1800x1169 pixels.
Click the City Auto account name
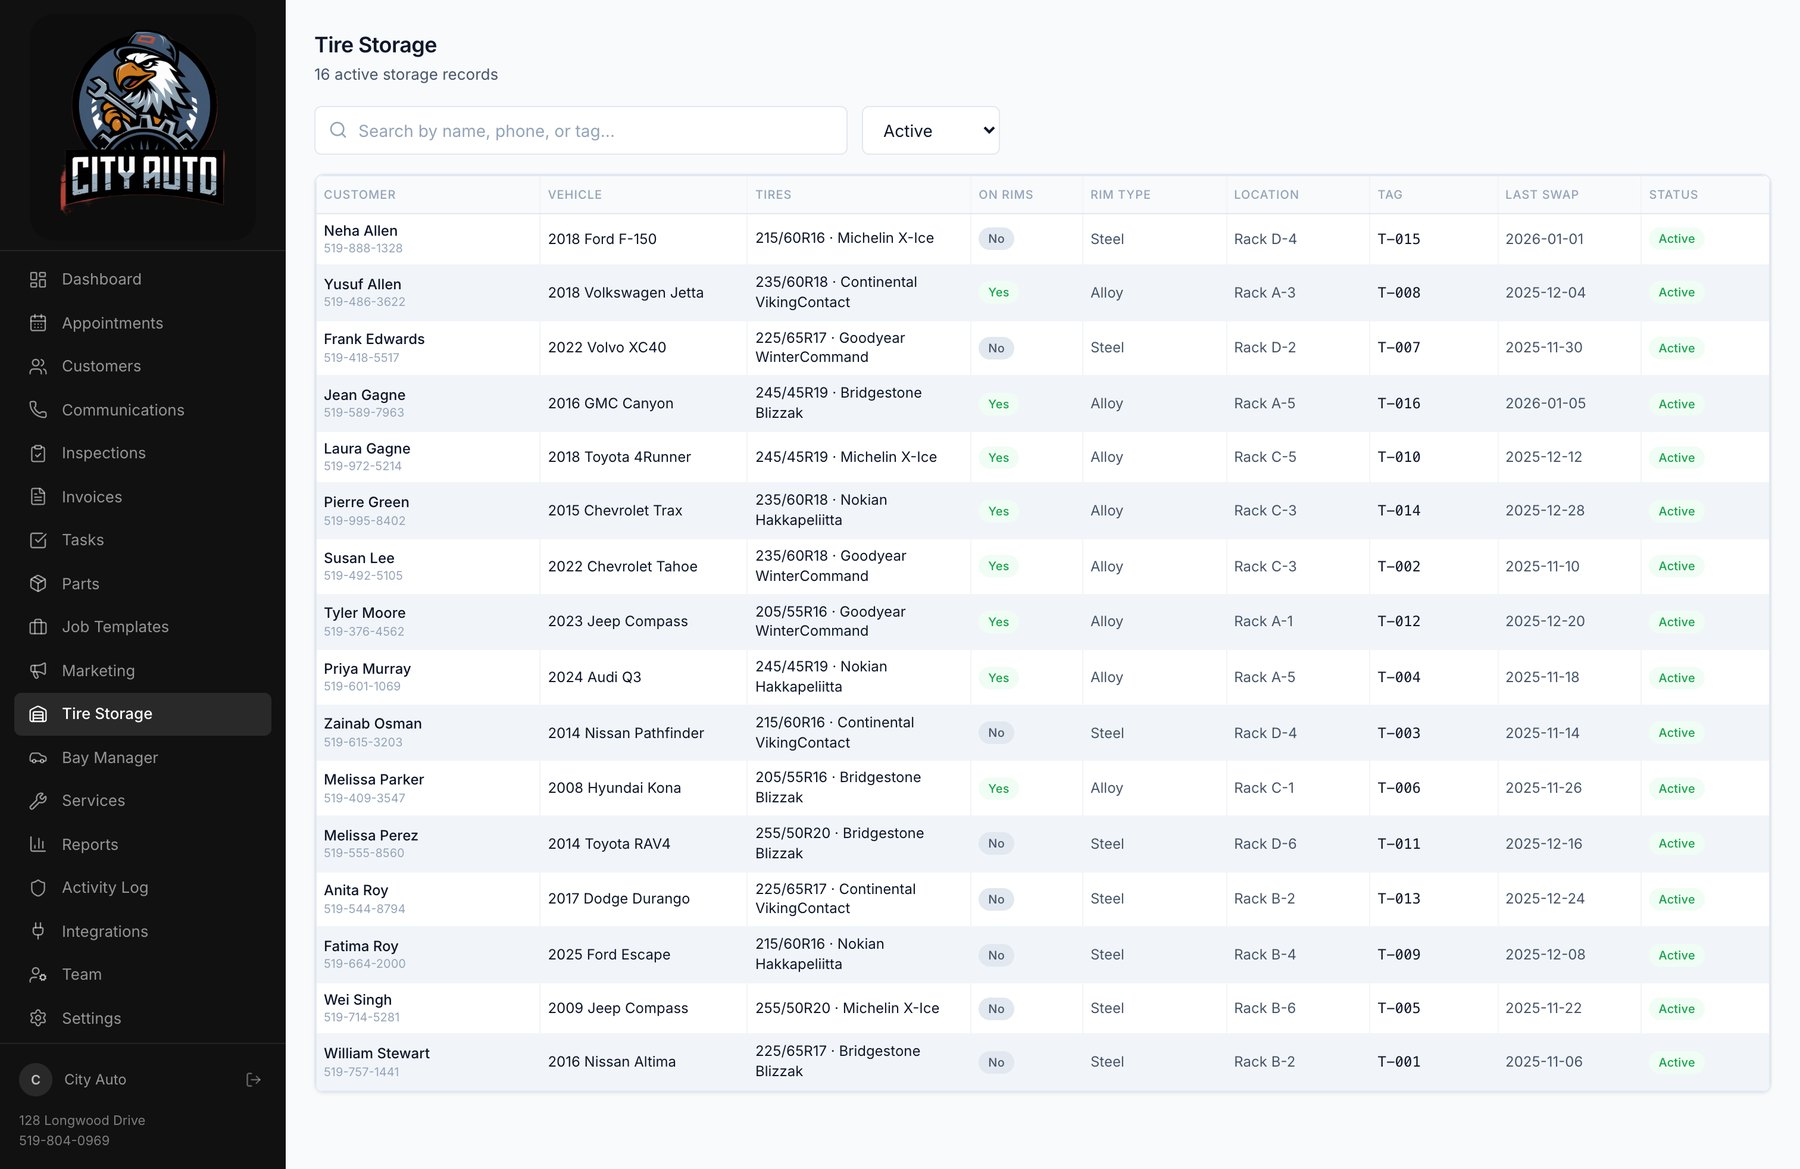95,1080
